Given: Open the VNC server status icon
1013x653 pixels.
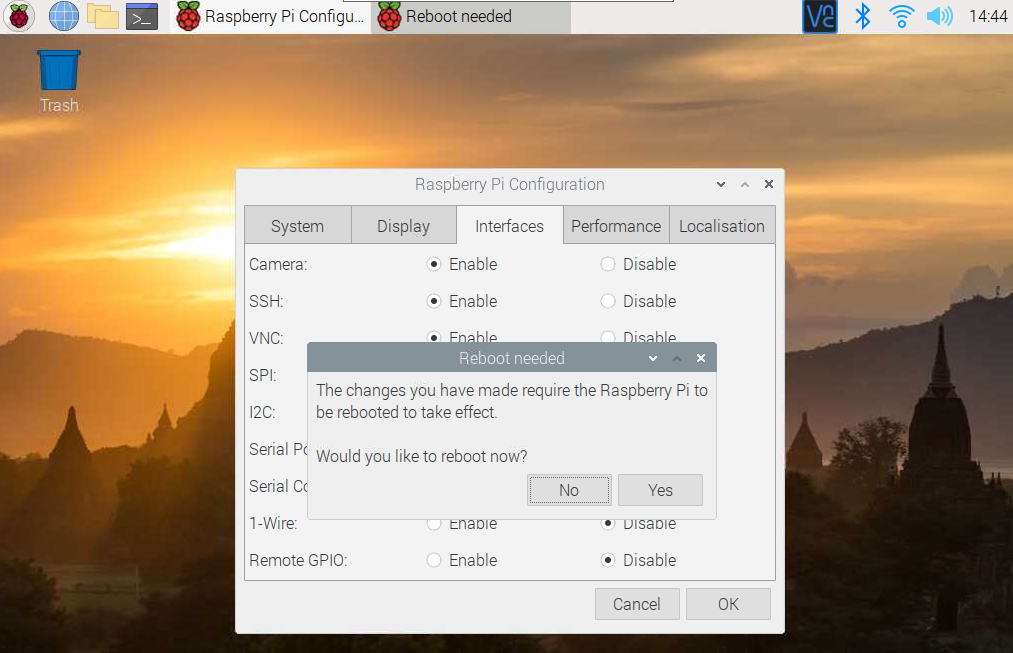Looking at the screenshot, I should 819,16.
